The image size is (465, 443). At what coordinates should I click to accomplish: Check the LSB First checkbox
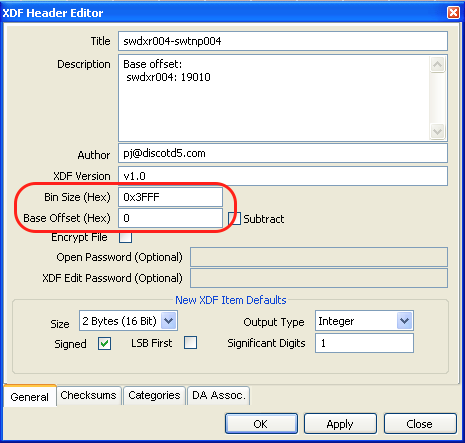point(190,343)
